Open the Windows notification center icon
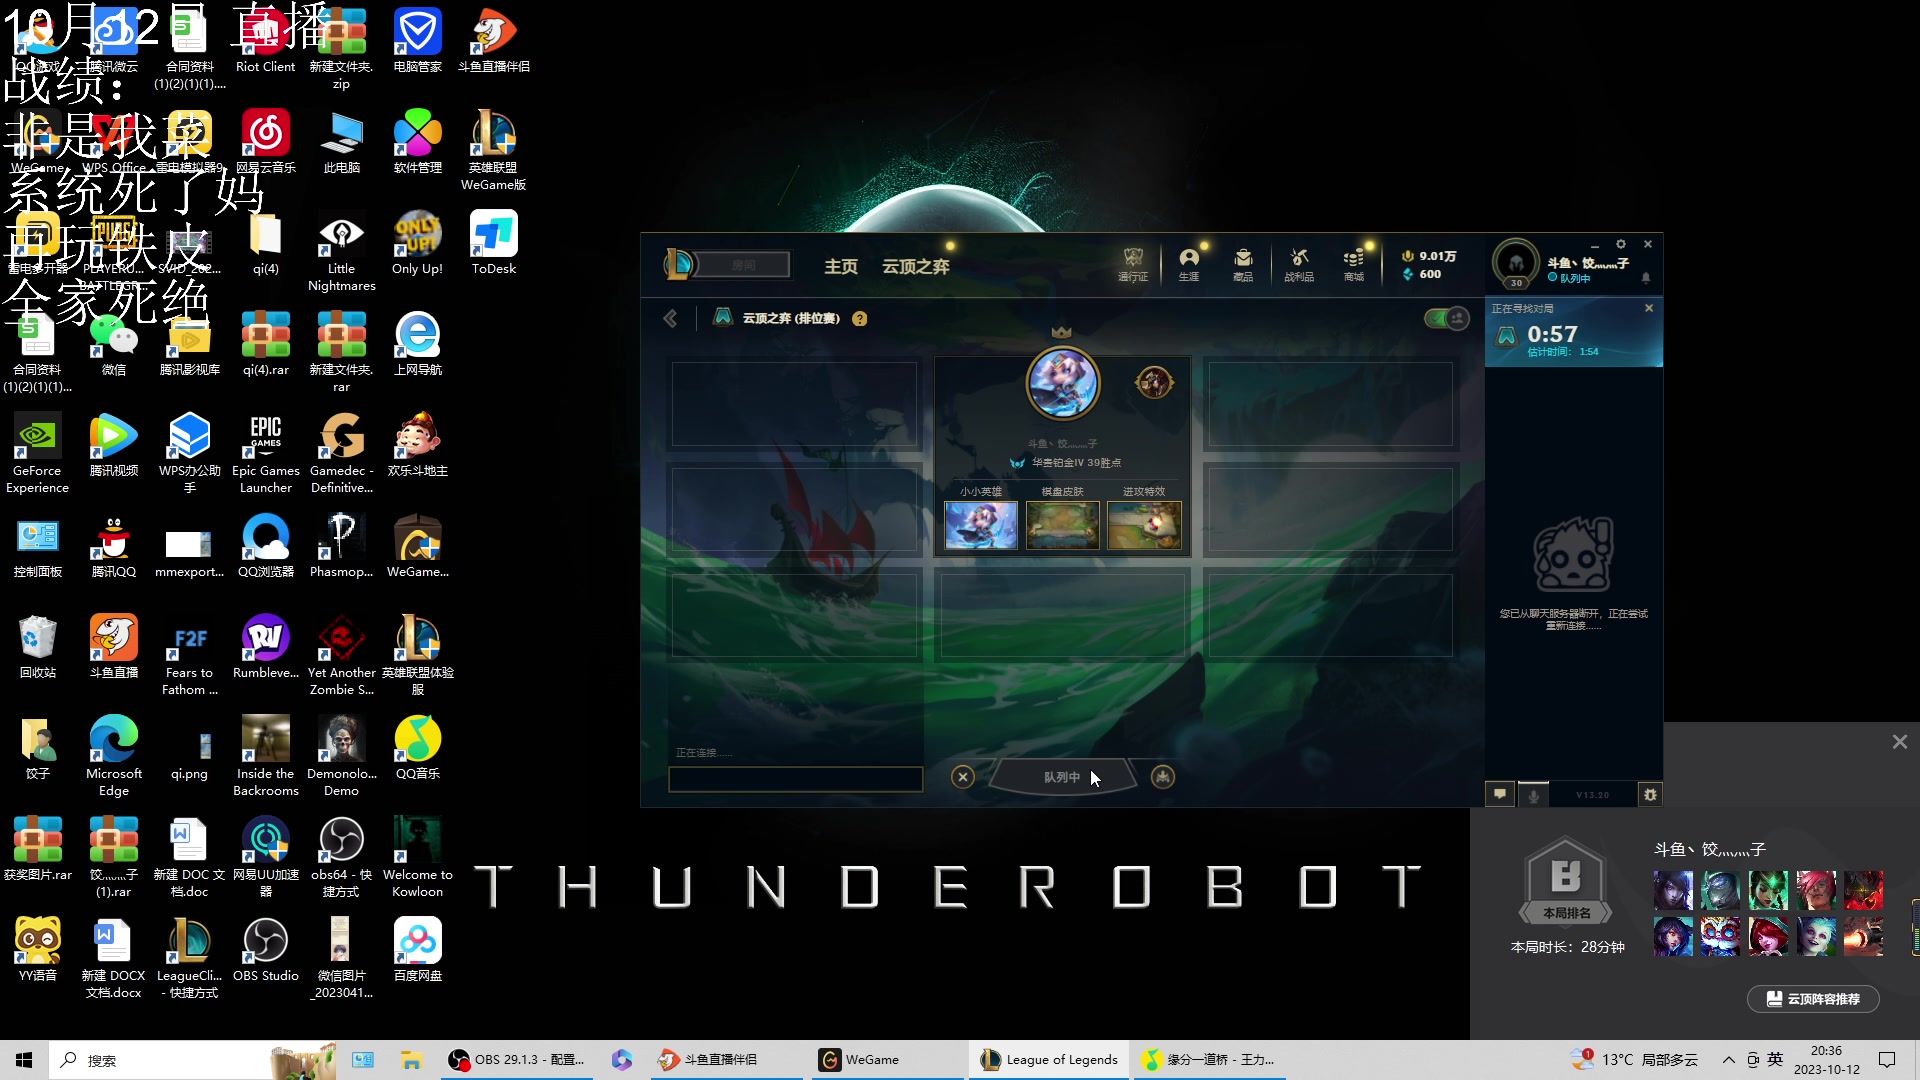 [x=1887, y=1060]
